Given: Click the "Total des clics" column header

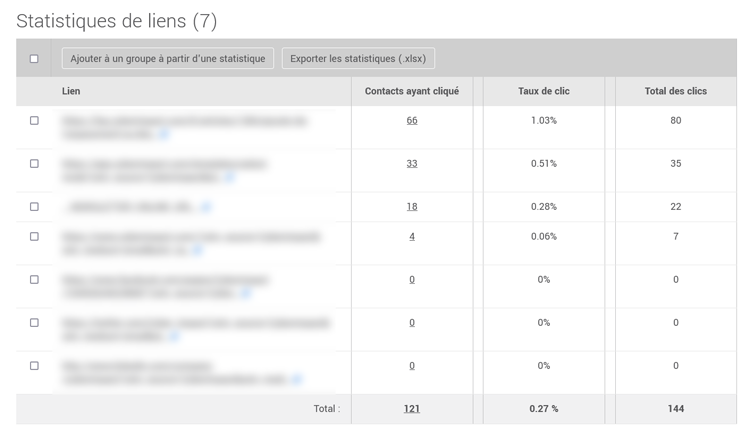Looking at the screenshot, I should (x=676, y=91).
